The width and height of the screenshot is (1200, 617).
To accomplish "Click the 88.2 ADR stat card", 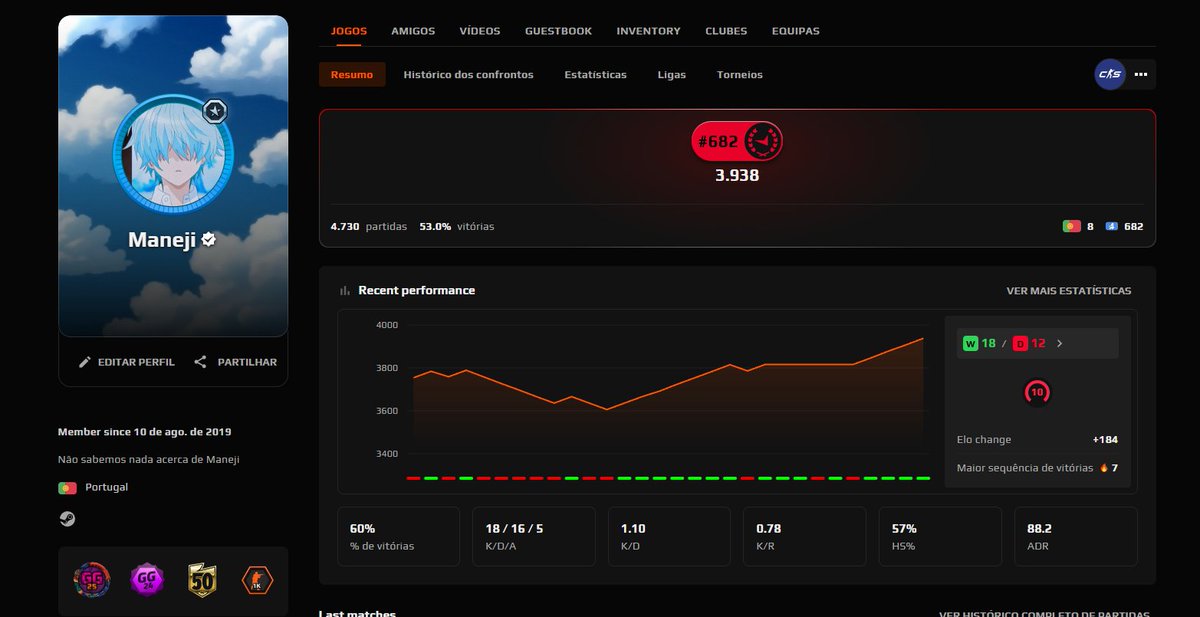I will tap(1075, 536).
